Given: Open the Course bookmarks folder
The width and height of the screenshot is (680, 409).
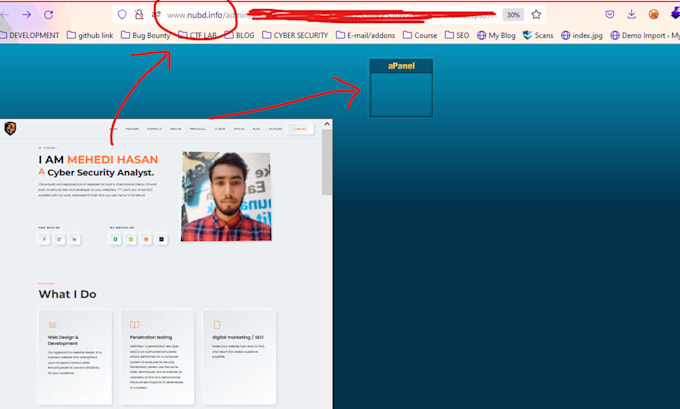Looking at the screenshot, I should [x=420, y=36].
